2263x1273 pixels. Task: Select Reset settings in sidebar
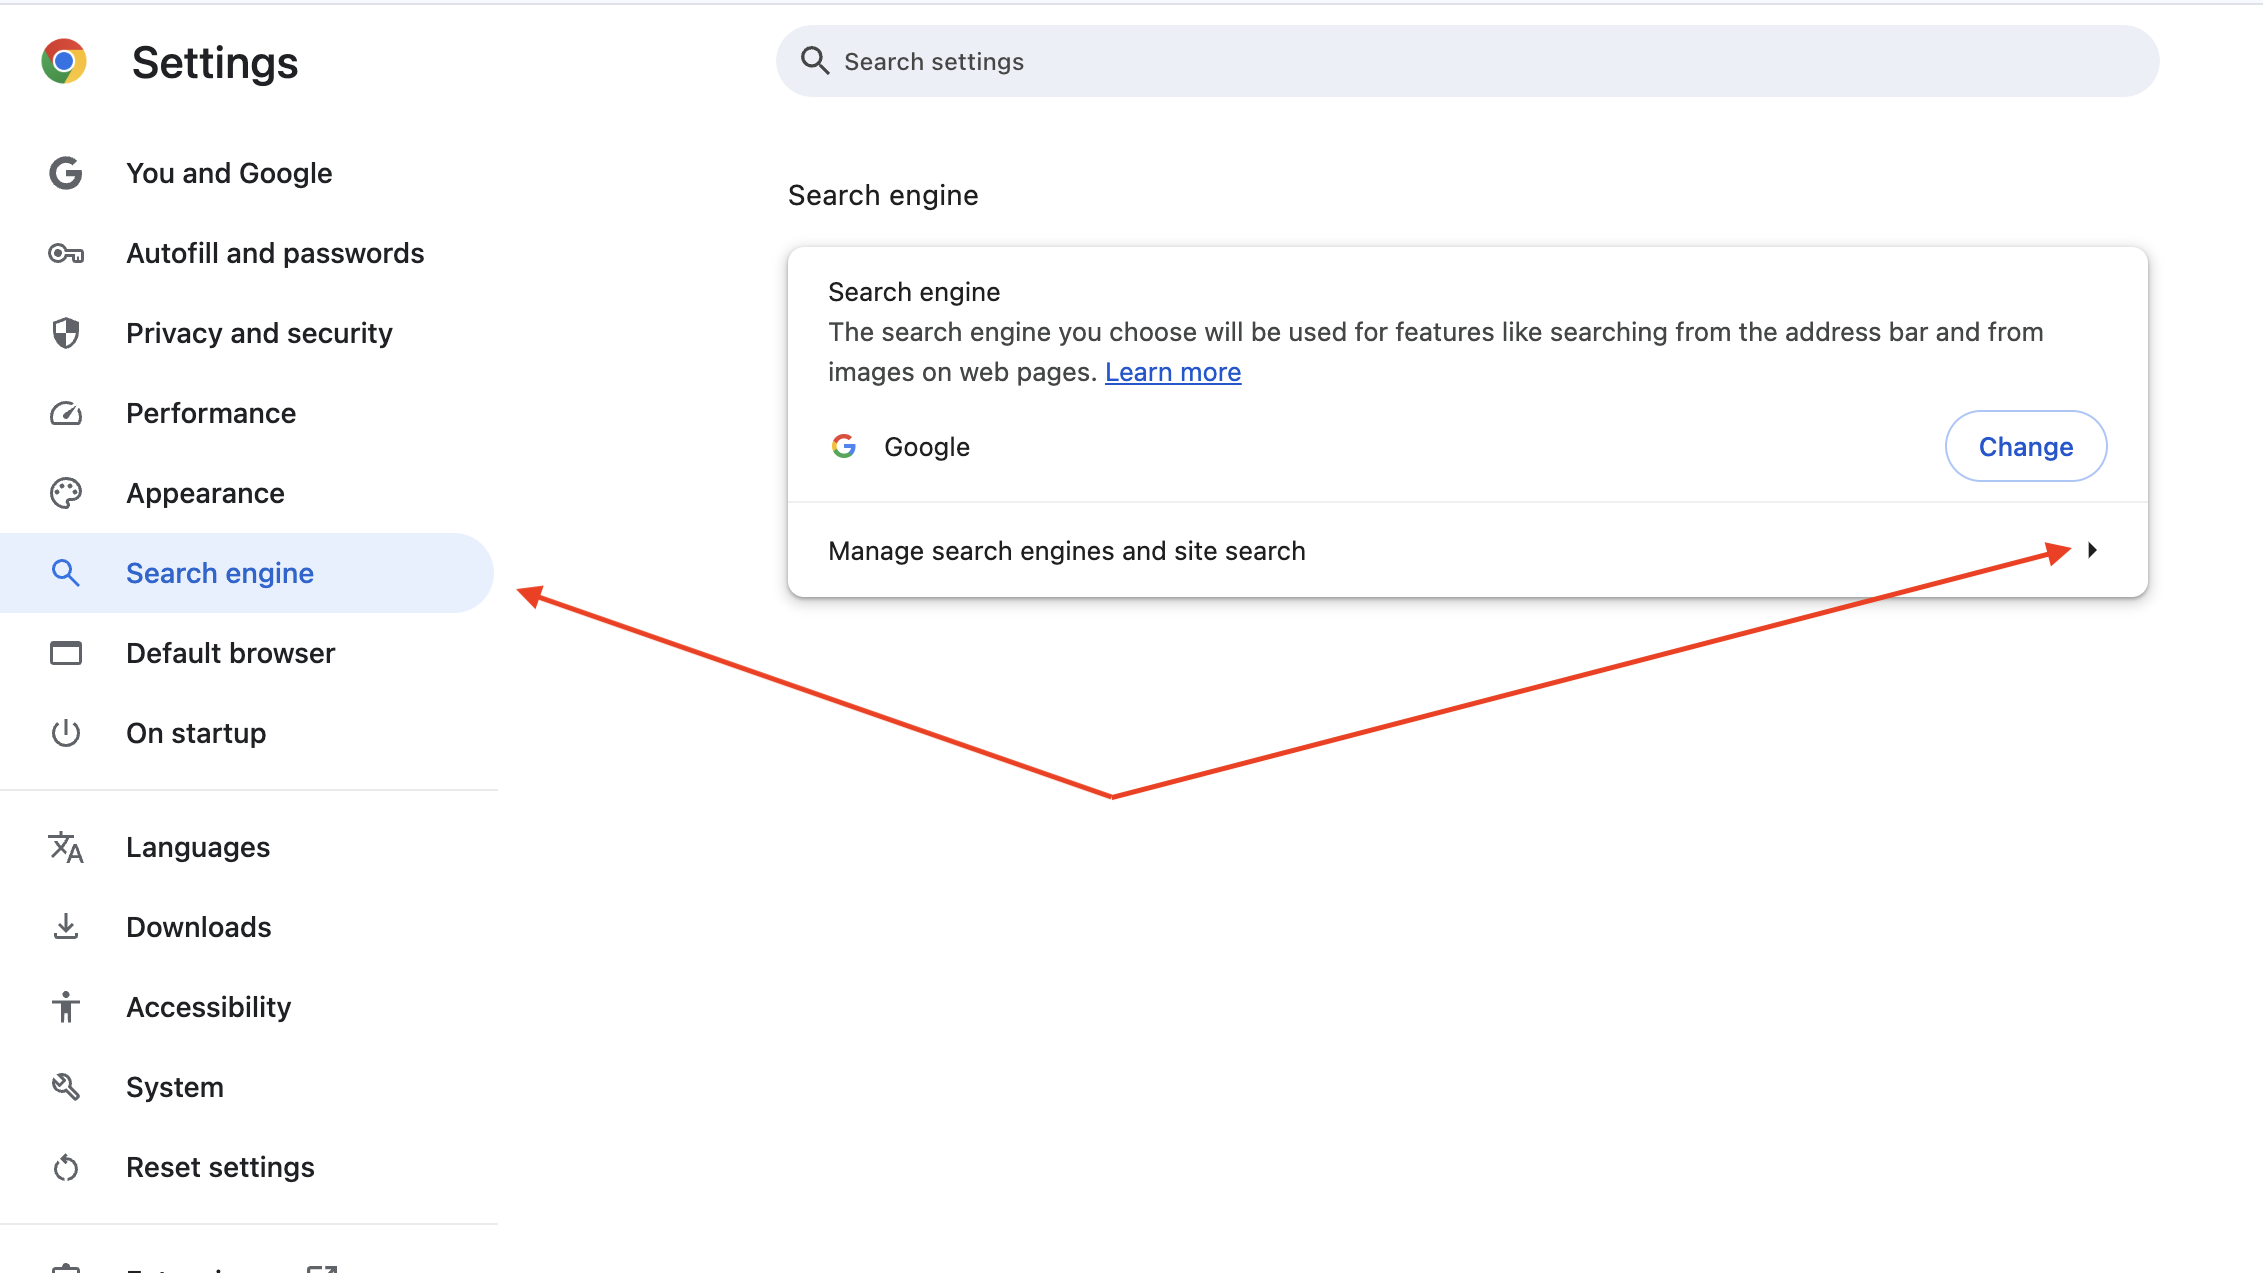tap(220, 1167)
